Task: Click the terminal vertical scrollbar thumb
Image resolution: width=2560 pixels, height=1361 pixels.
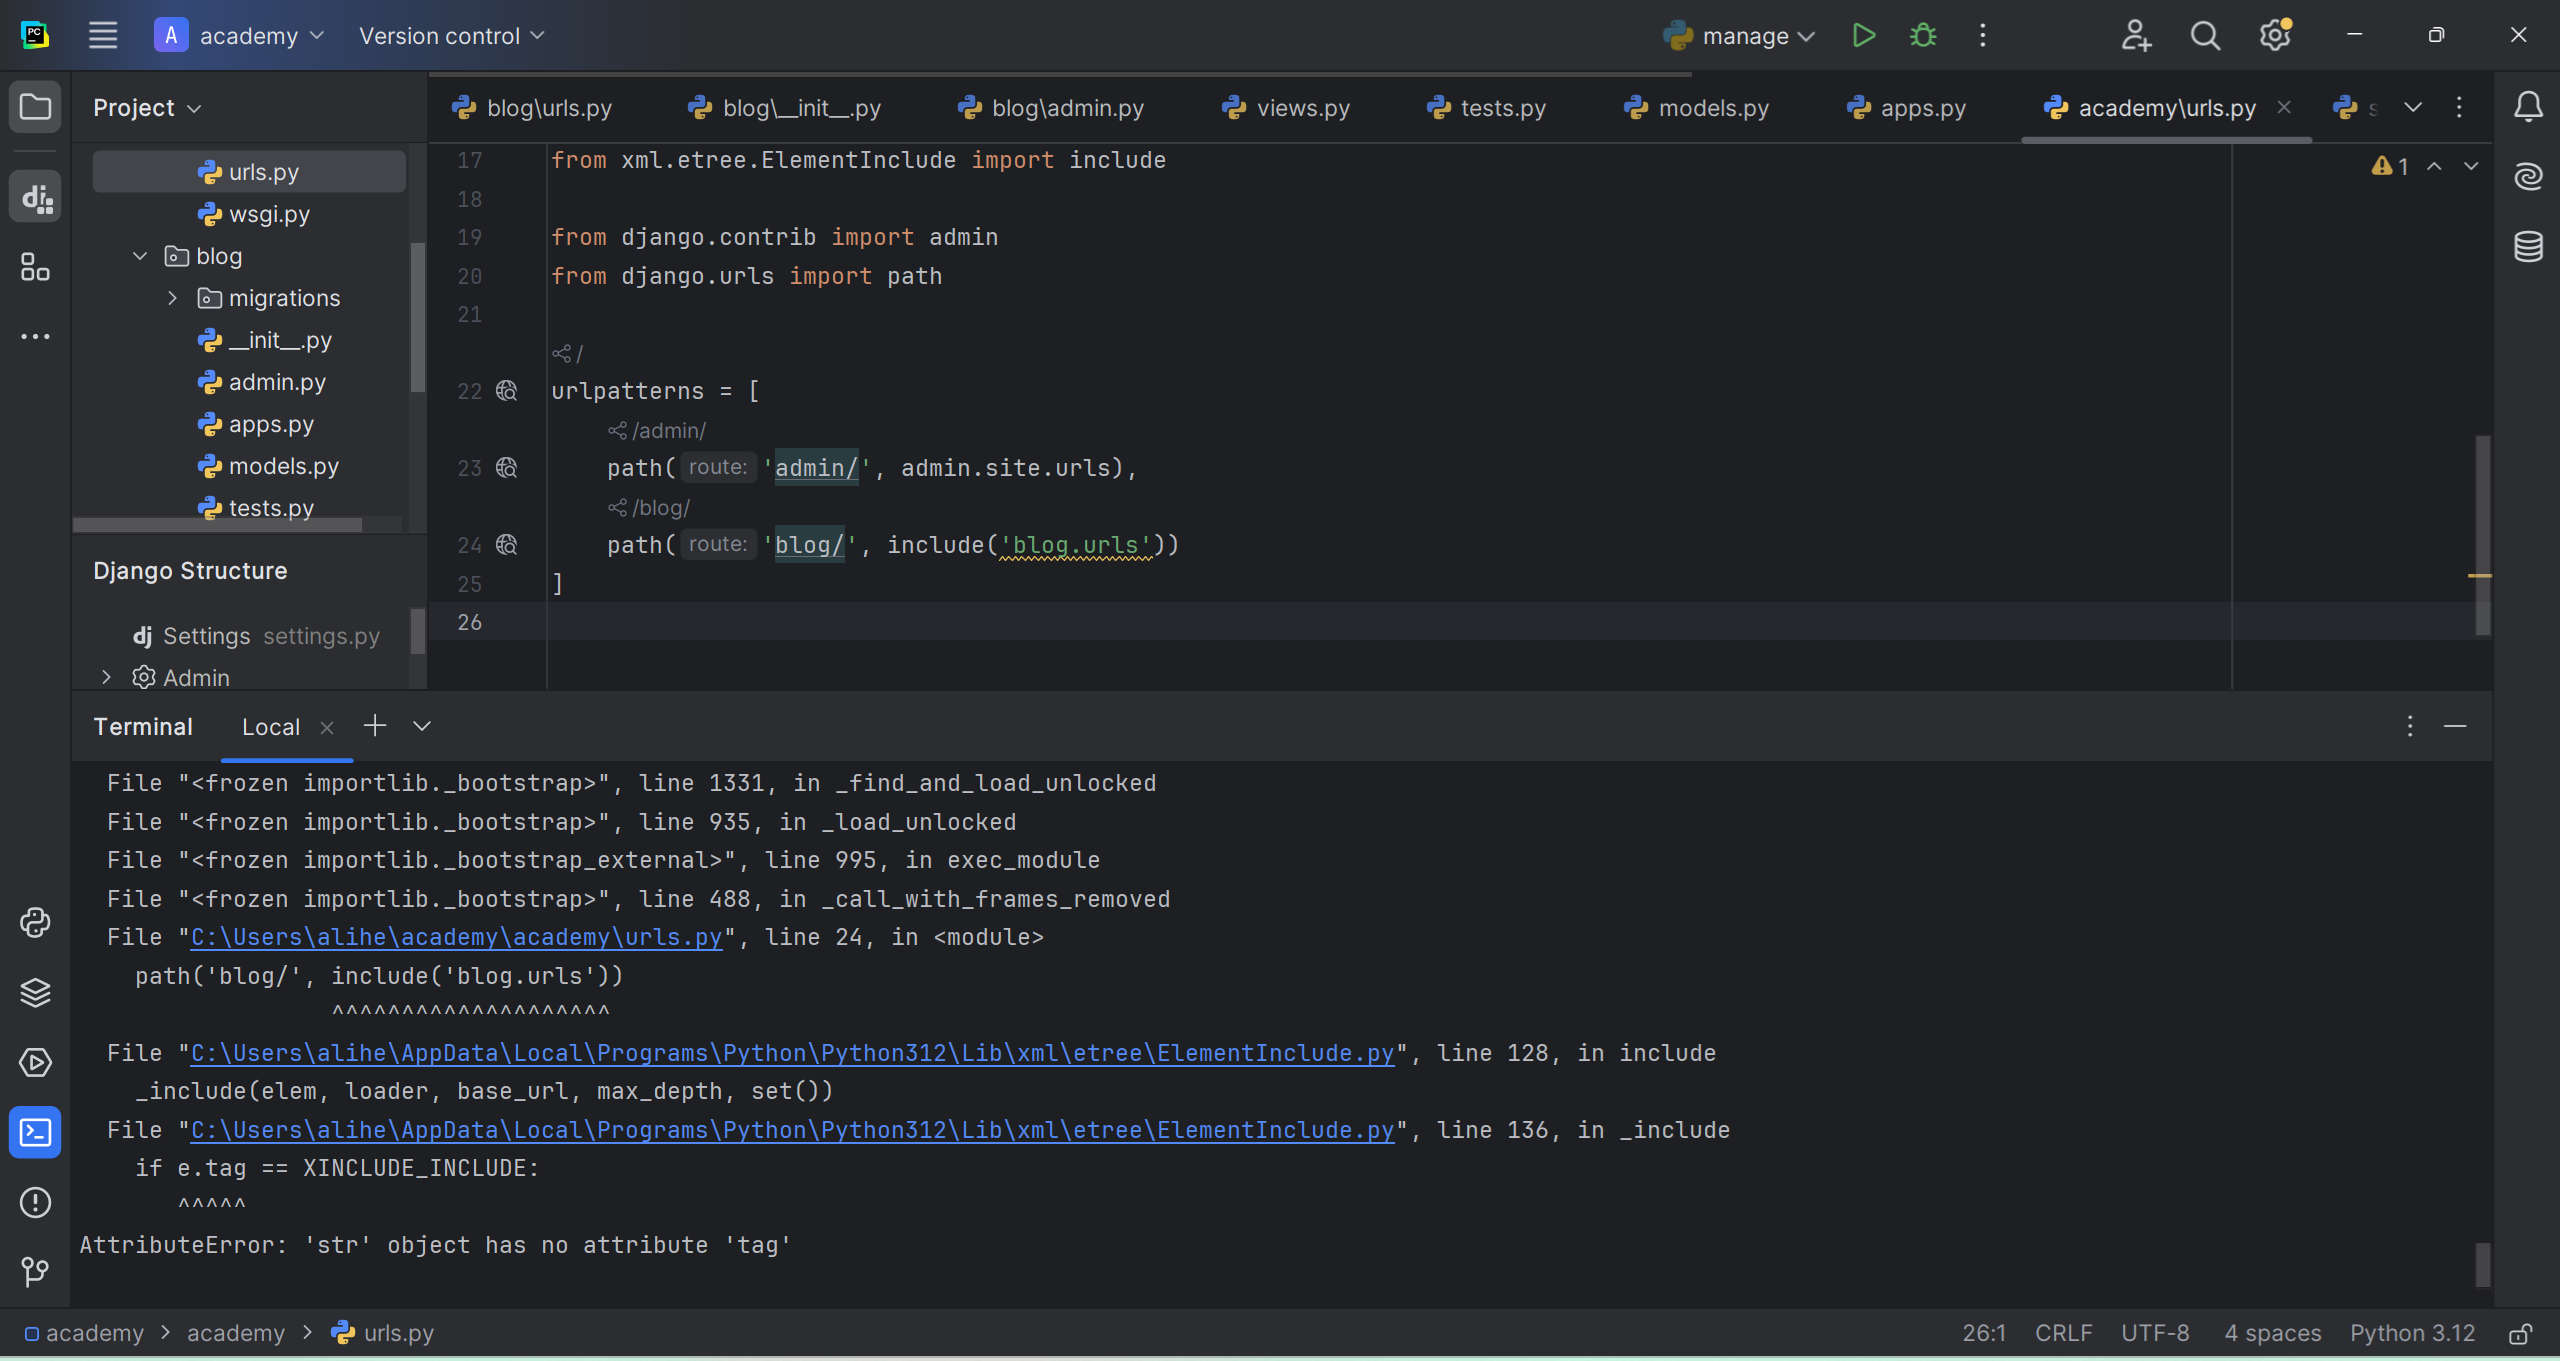Action: [2482, 1265]
